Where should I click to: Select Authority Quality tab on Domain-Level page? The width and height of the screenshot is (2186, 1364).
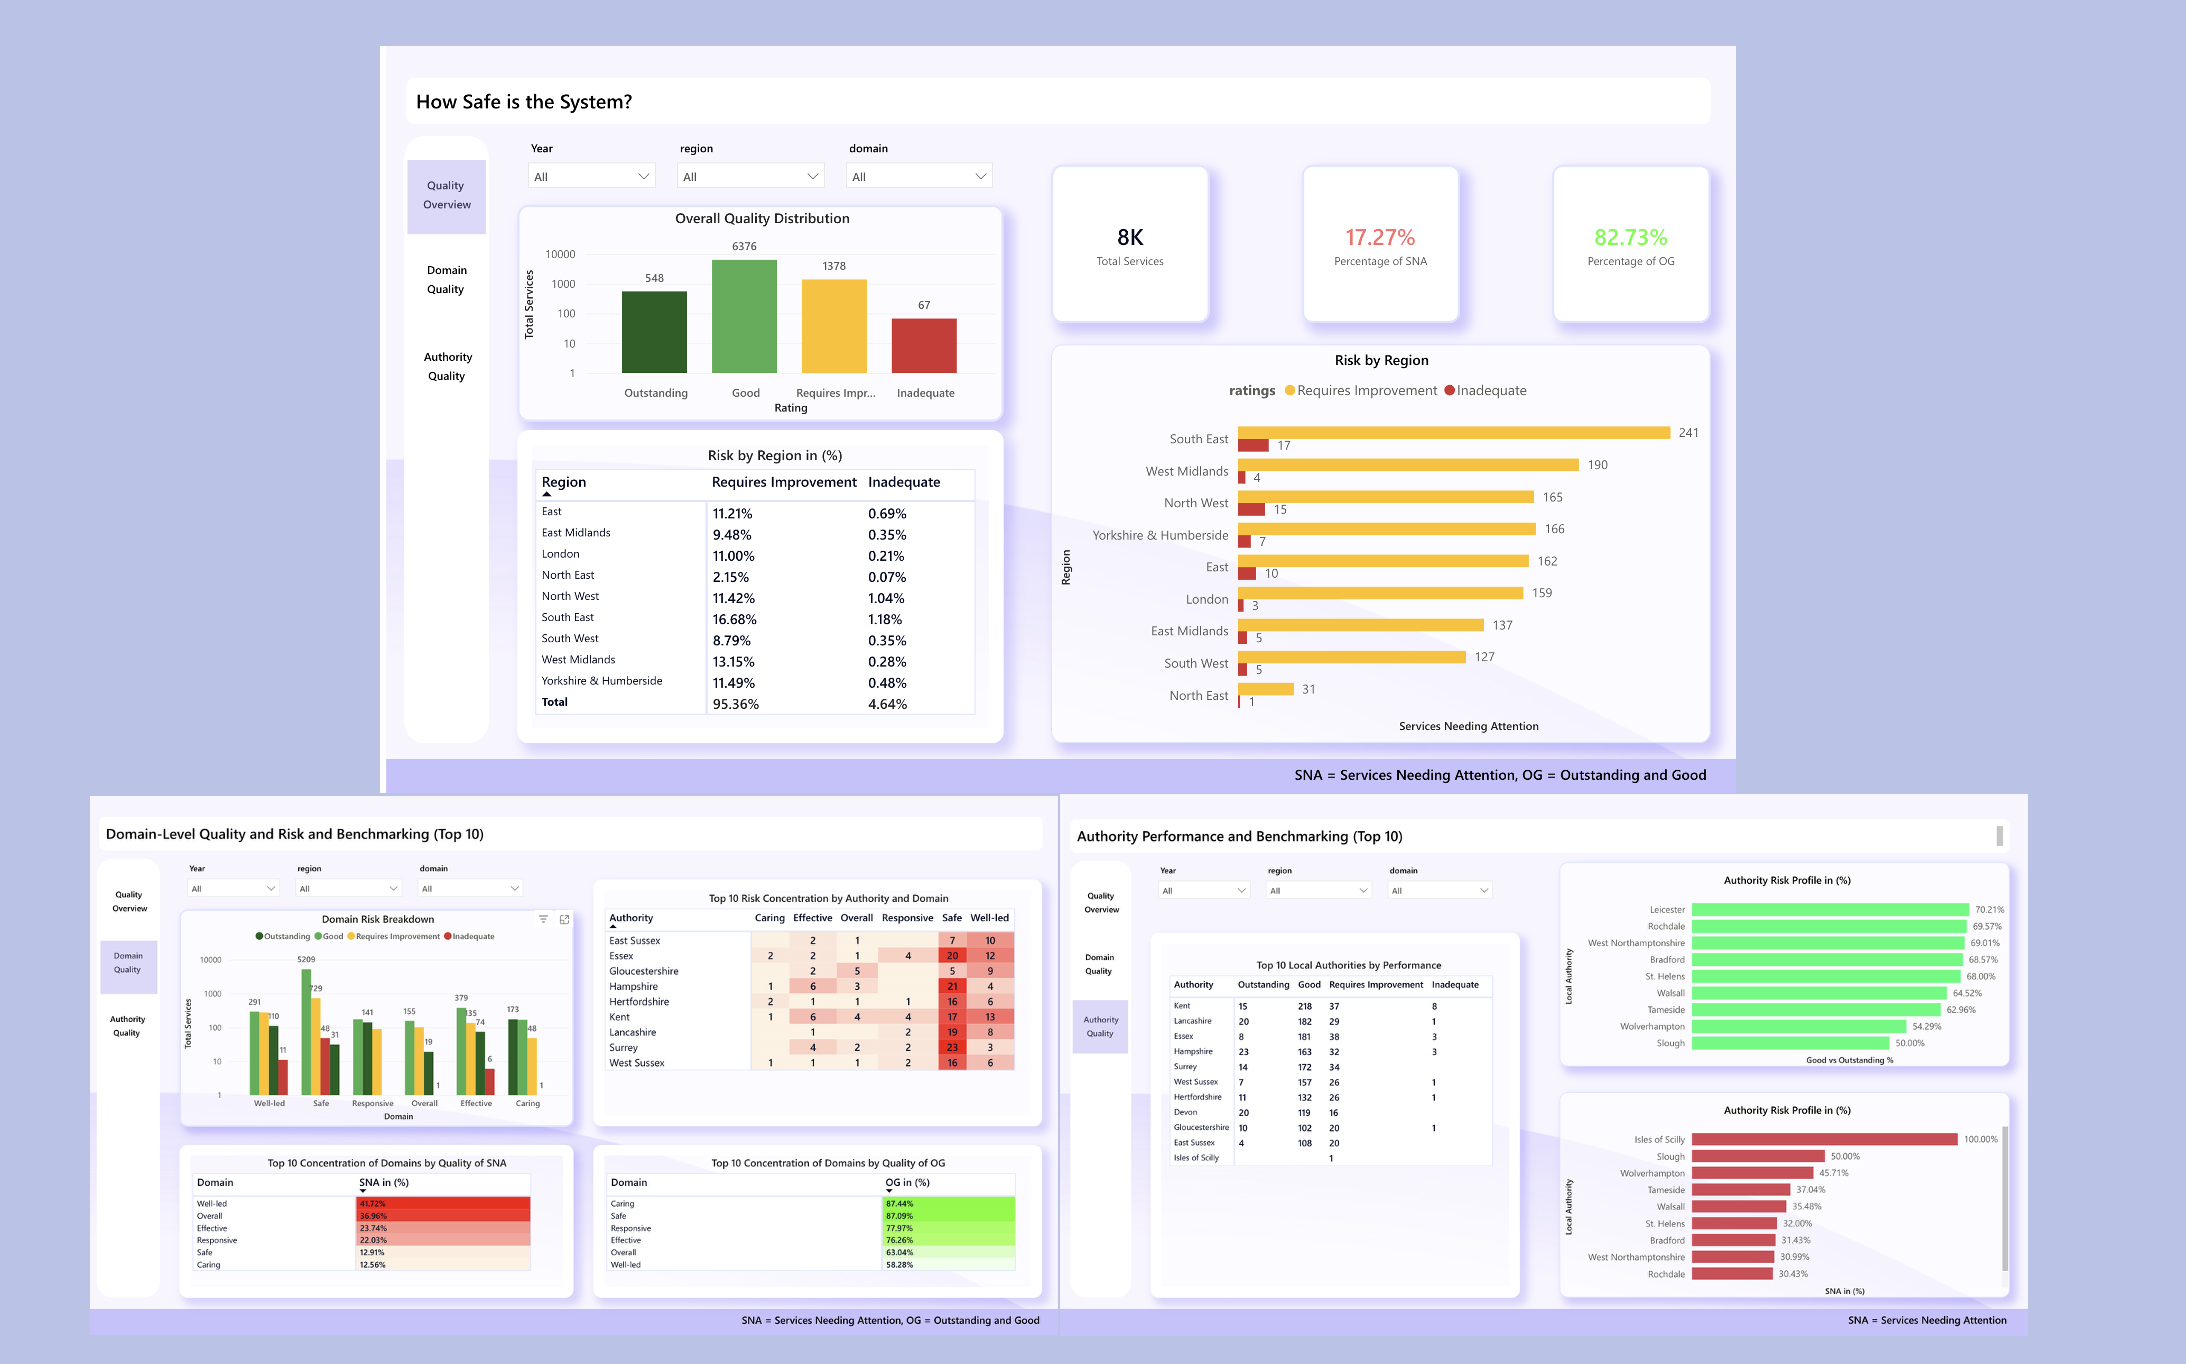tap(127, 1026)
